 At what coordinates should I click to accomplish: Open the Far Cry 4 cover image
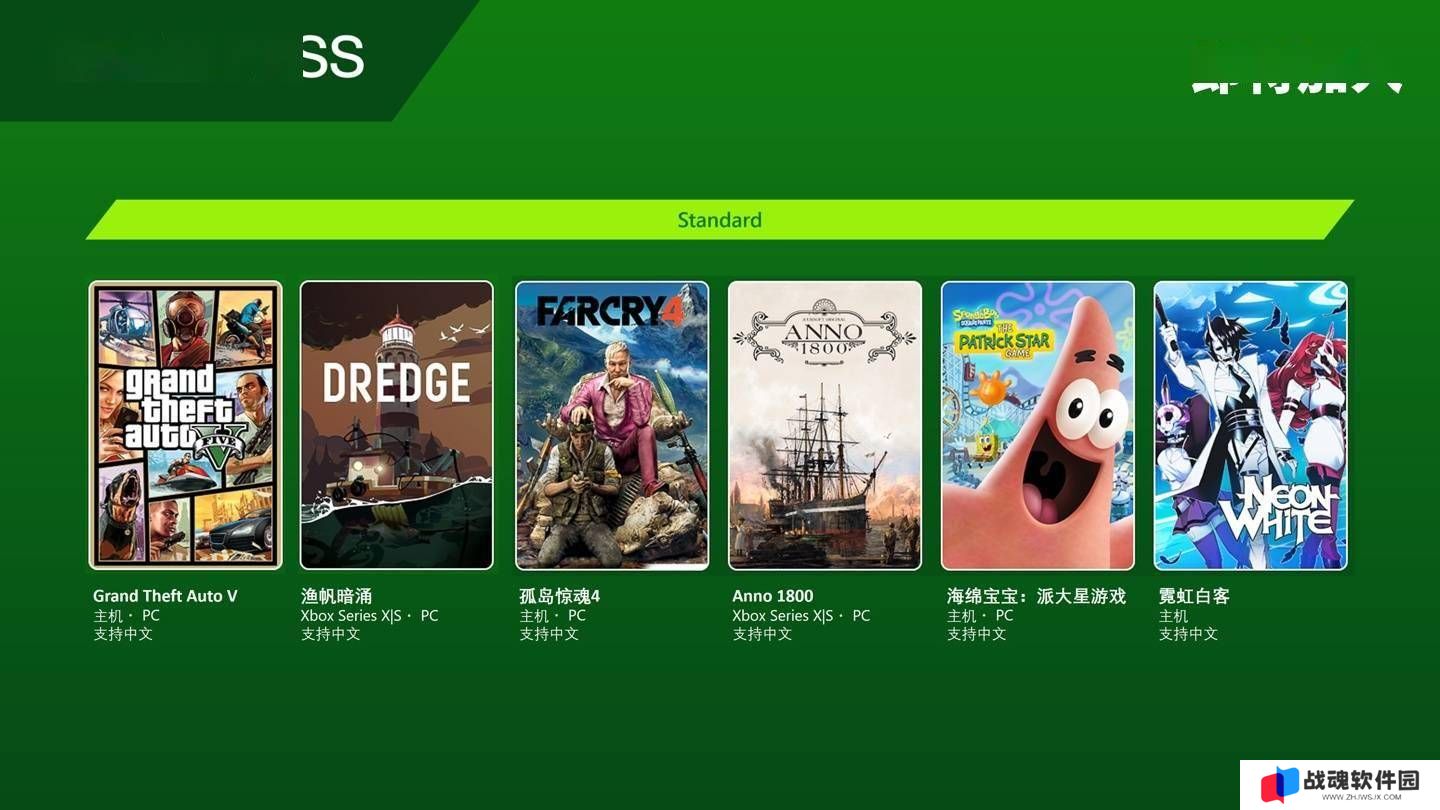click(612, 425)
